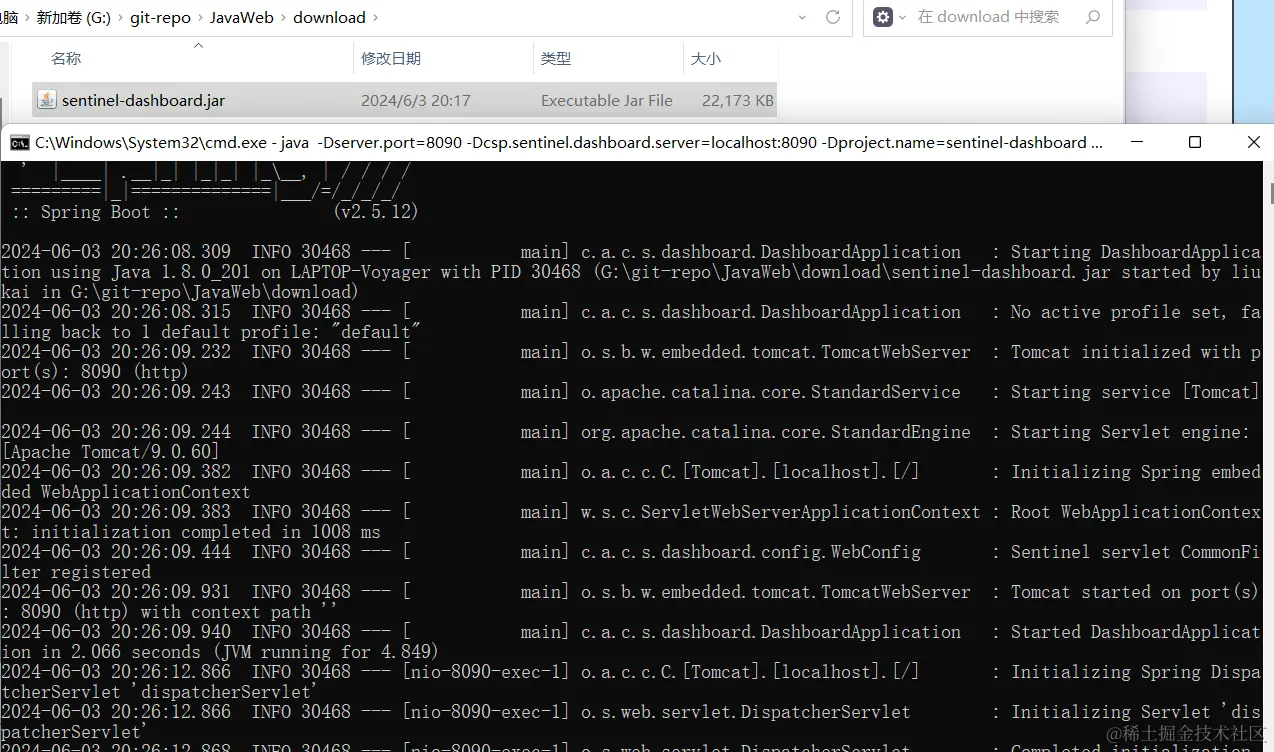Click the cmd.exe vertical scrollbar thumb
This screenshot has height=752, width=1274.
1270,192
